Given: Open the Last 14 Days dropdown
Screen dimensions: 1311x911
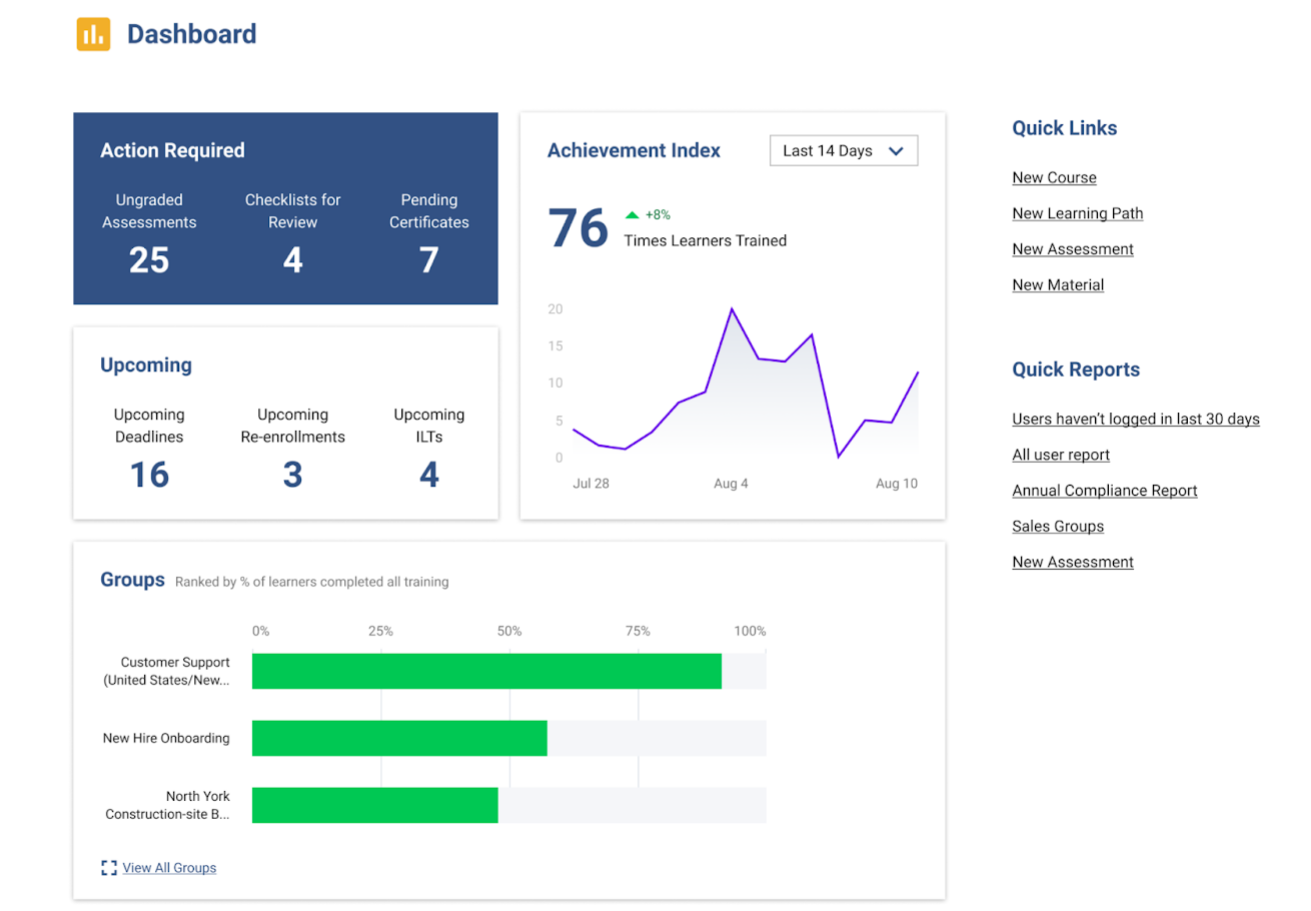Looking at the screenshot, I should [843, 151].
